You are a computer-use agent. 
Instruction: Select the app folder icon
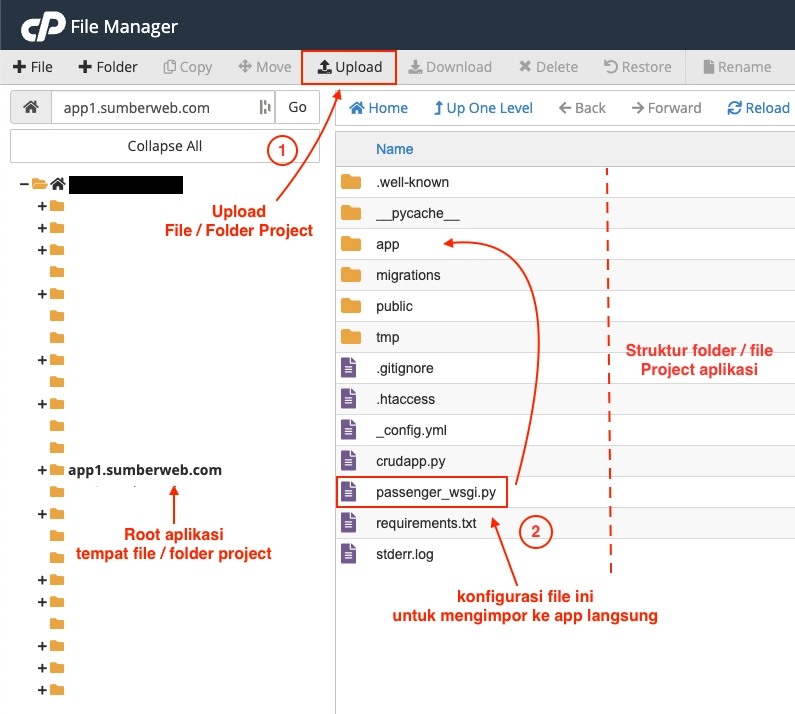point(351,244)
